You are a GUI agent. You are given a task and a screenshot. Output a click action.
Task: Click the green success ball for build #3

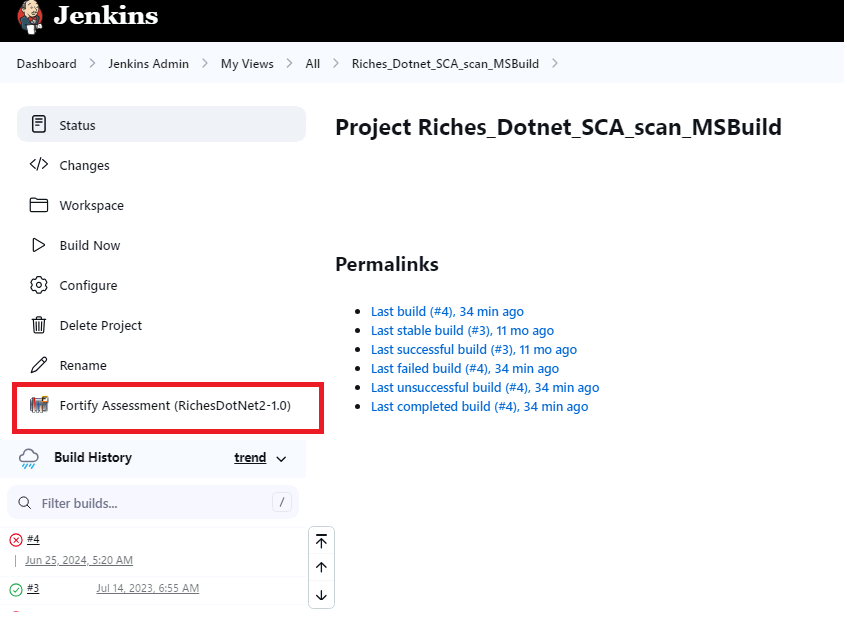15,588
